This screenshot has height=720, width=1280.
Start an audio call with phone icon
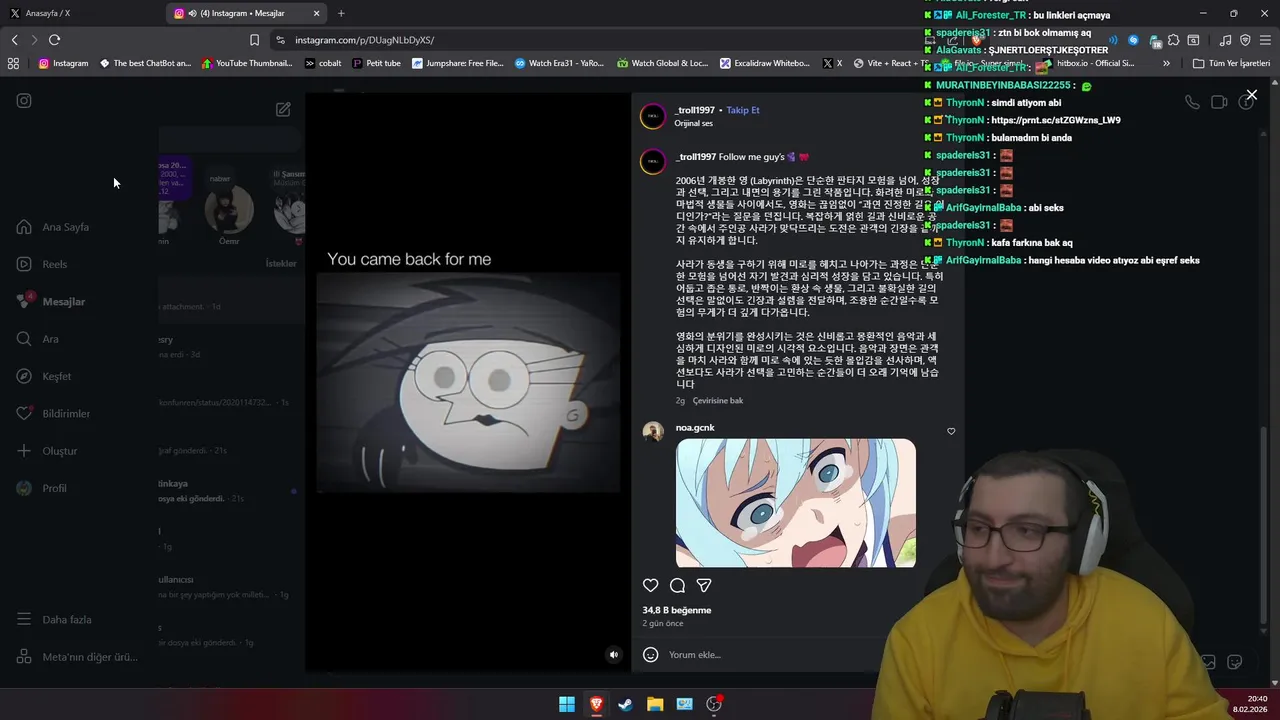(x=1192, y=102)
